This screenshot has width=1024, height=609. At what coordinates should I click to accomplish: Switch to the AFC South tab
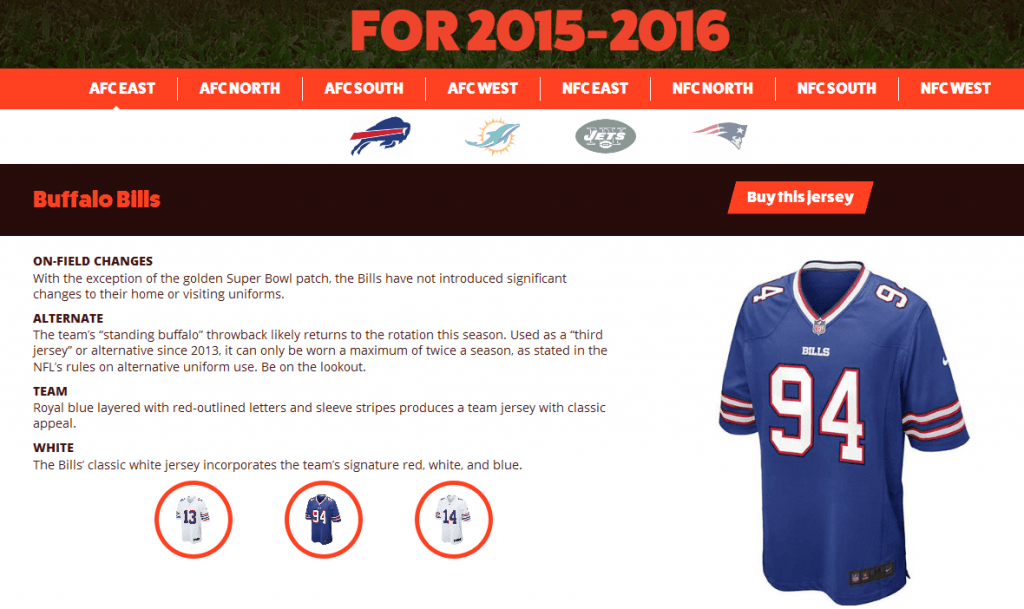(x=364, y=88)
